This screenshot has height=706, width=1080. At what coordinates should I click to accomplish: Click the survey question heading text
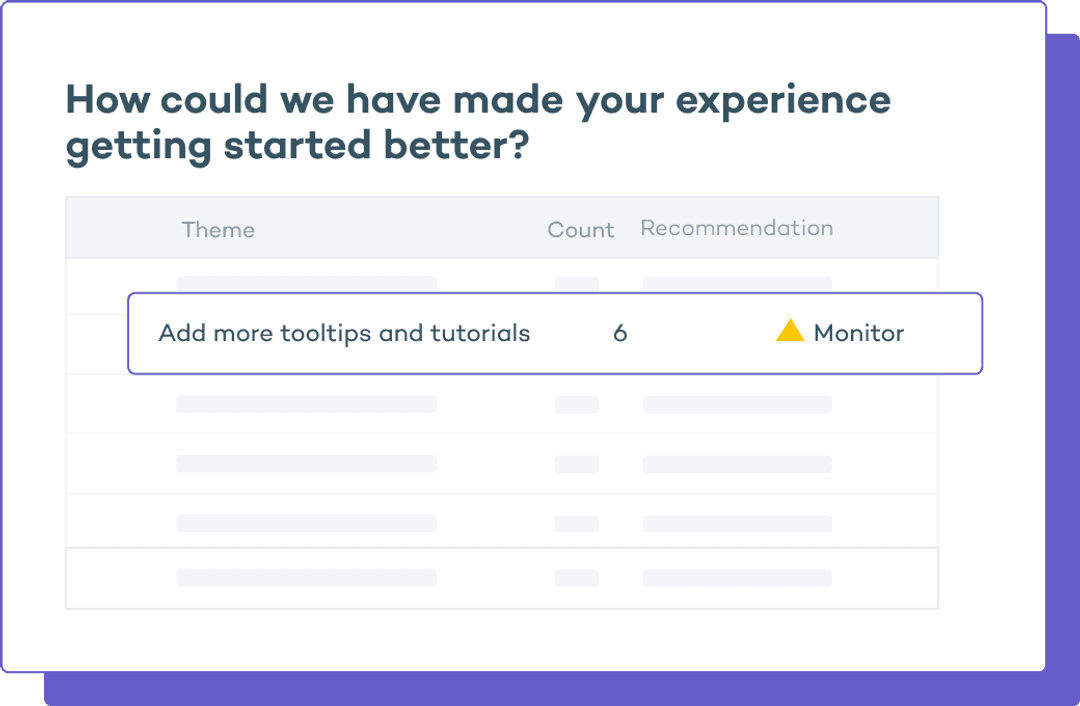(477, 123)
